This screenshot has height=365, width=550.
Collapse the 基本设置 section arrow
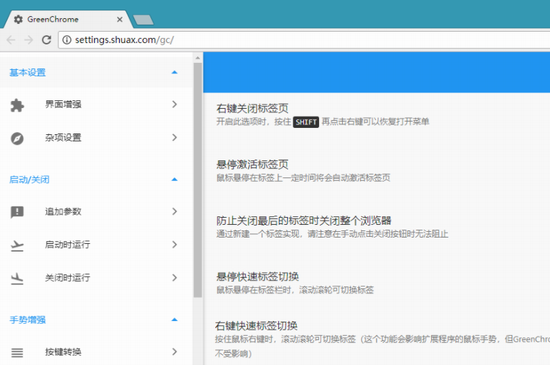coord(174,72)
